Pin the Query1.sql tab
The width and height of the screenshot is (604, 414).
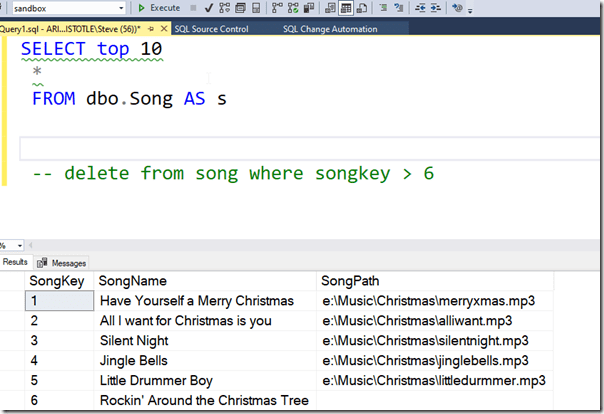click(151, 29)
